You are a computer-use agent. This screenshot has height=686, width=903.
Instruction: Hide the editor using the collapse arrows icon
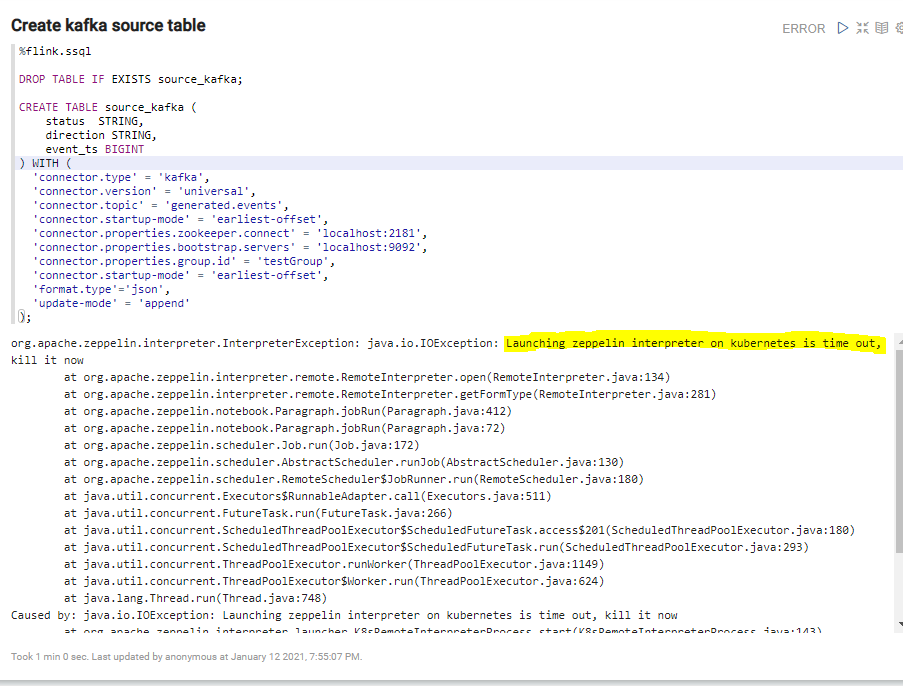(x=862, y=28)
